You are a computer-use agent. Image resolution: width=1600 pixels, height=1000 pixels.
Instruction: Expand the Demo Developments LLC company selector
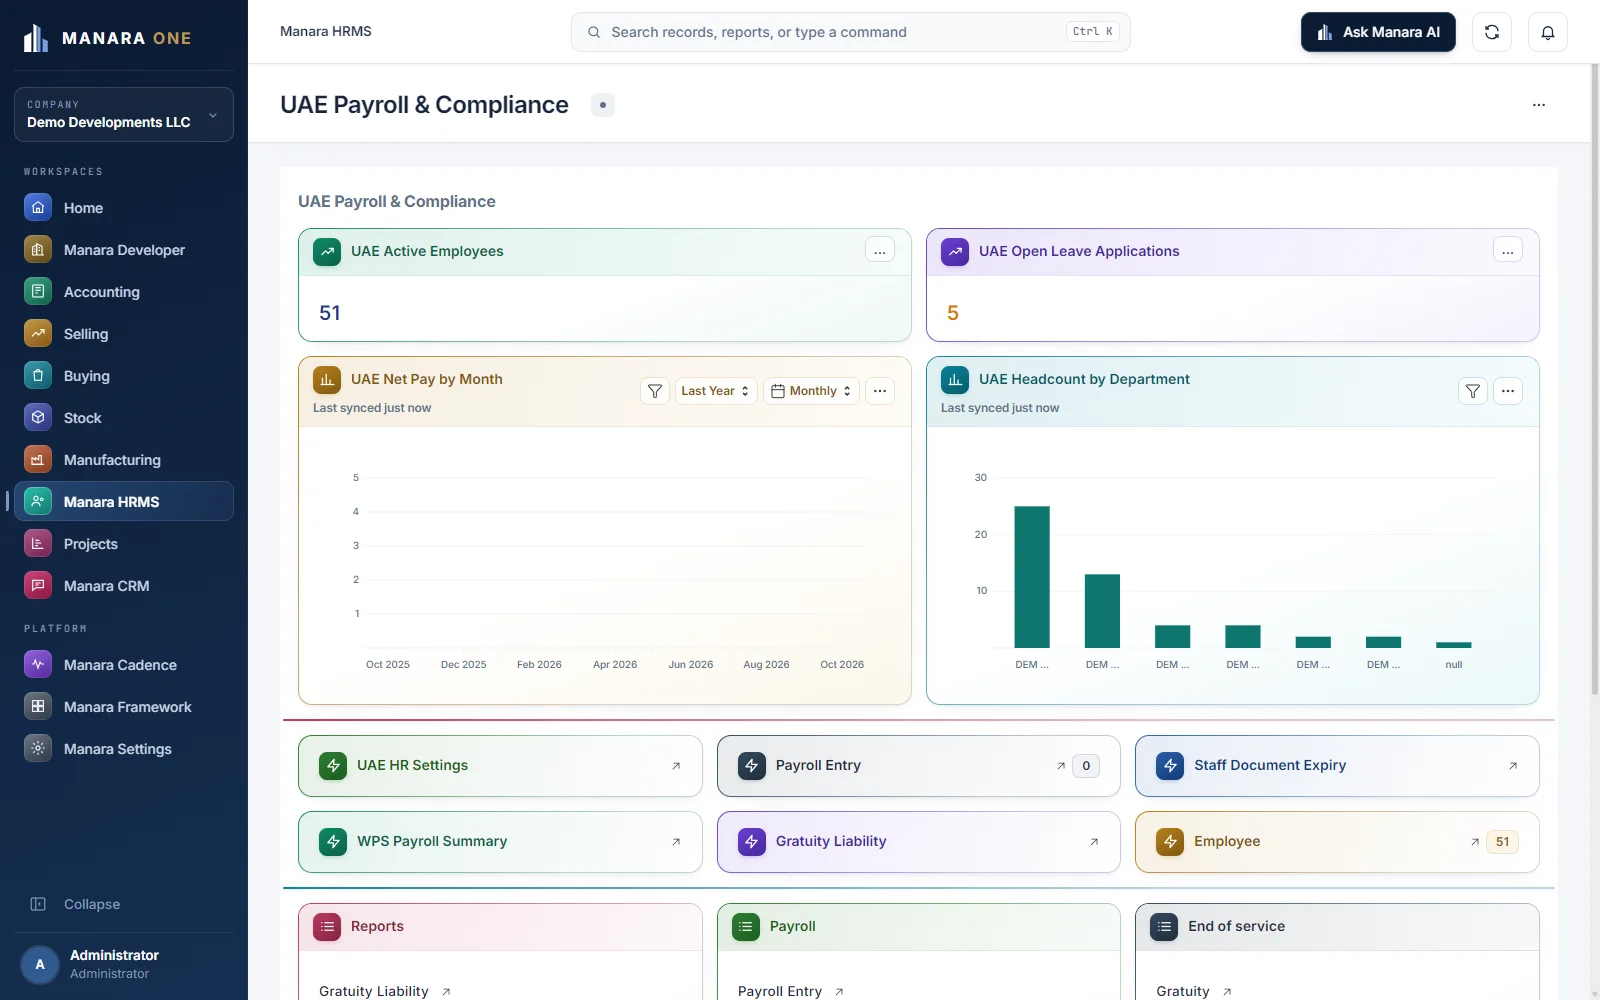click(x=124, y=114)
